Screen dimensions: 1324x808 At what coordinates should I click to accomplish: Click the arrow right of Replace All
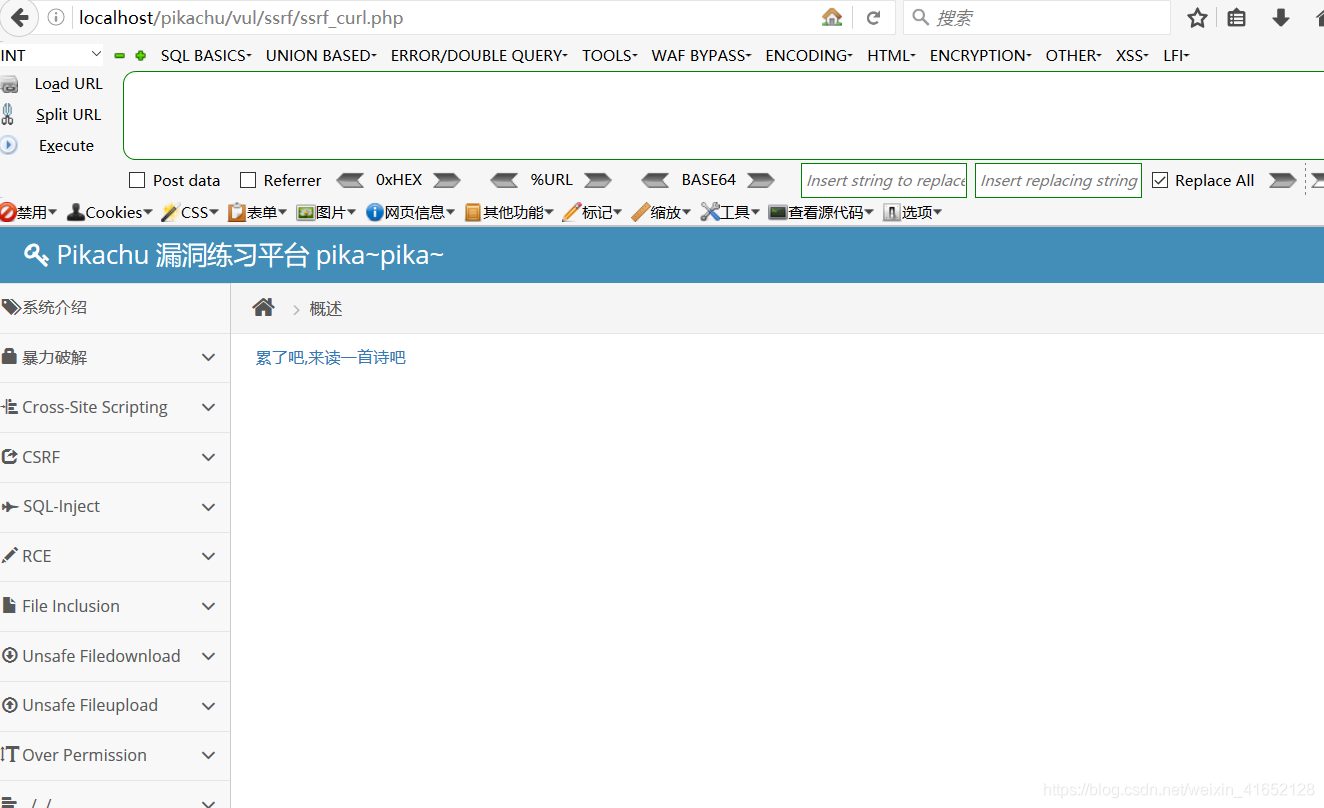pos(1283,180)
